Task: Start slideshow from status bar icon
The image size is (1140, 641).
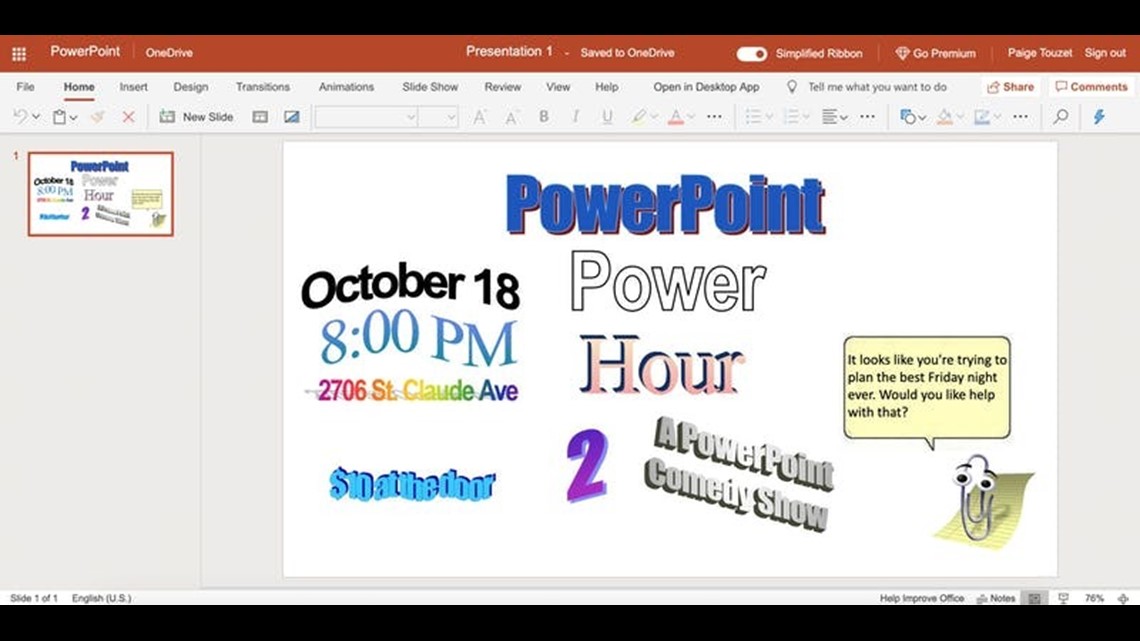Action: (x=1063, y=598)
